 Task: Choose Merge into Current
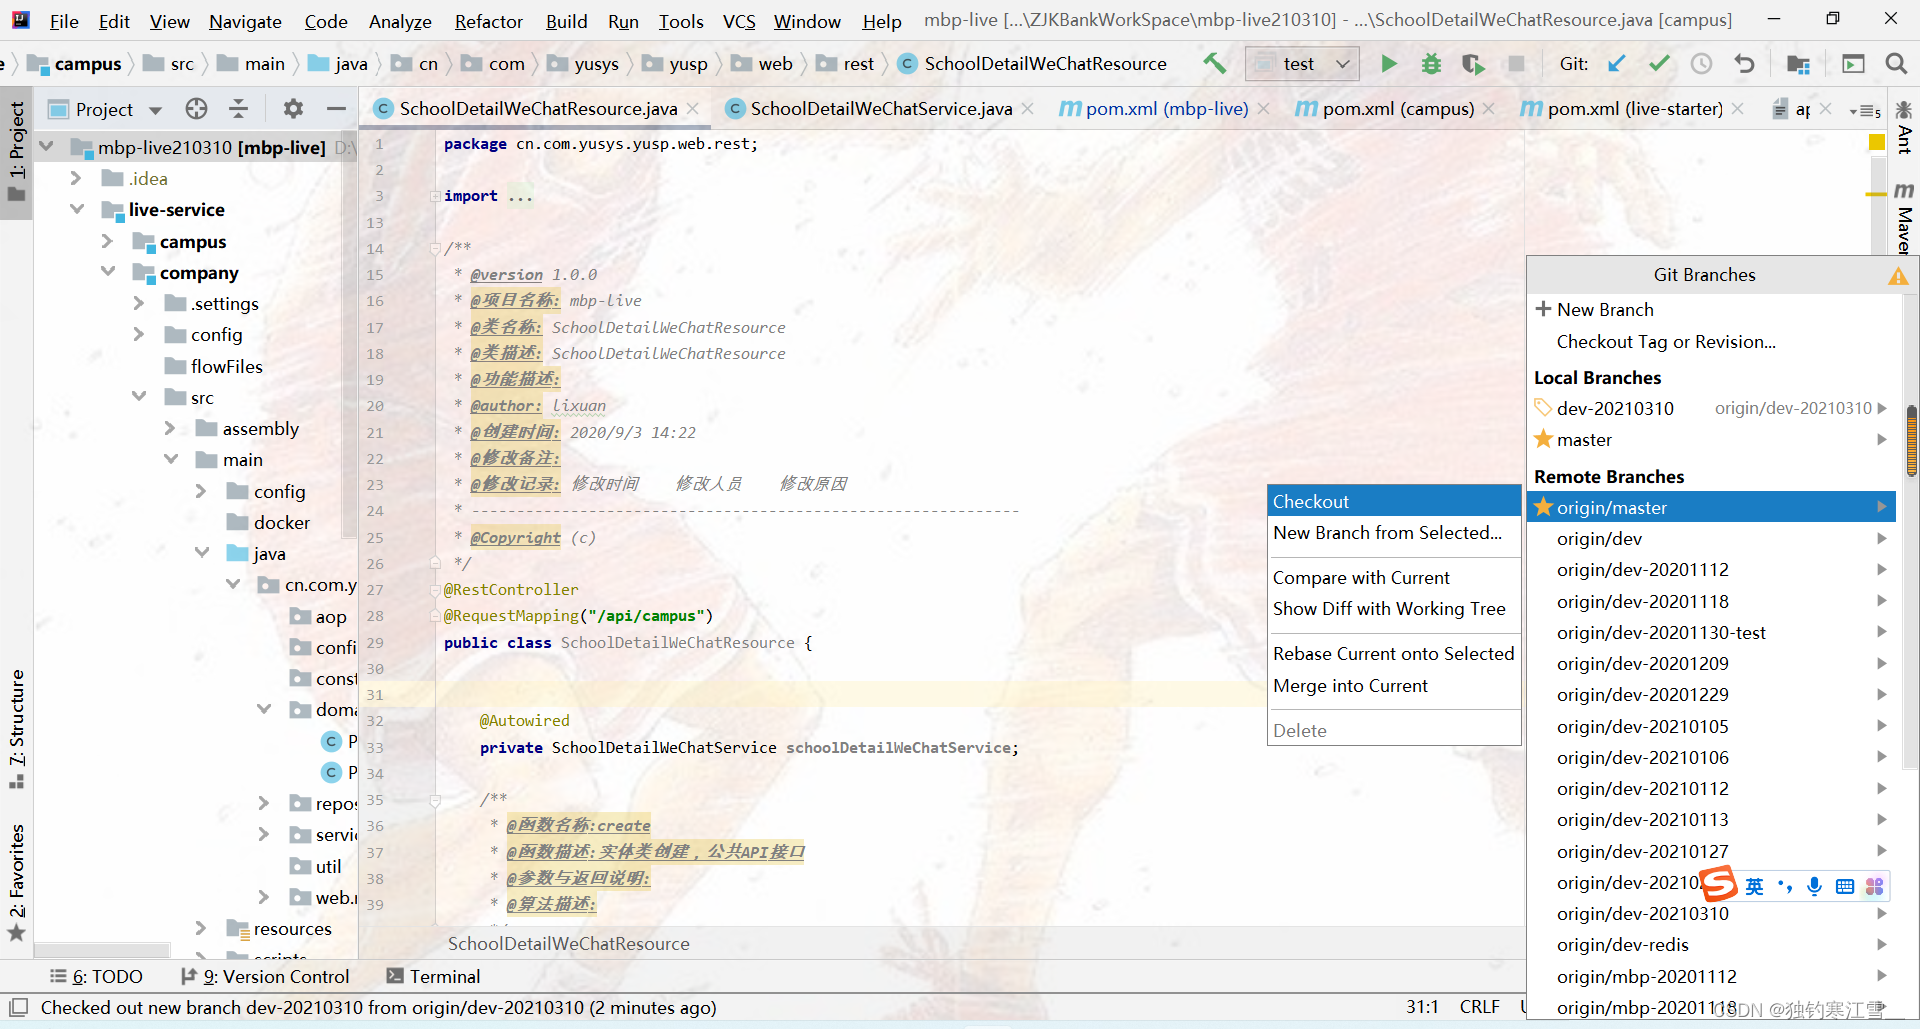1394,686
